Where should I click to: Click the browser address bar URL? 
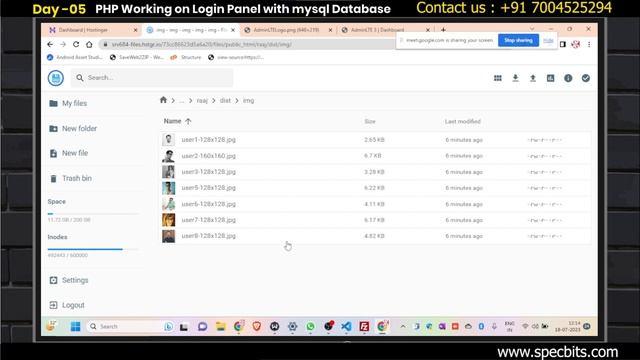tap(202, 44)
